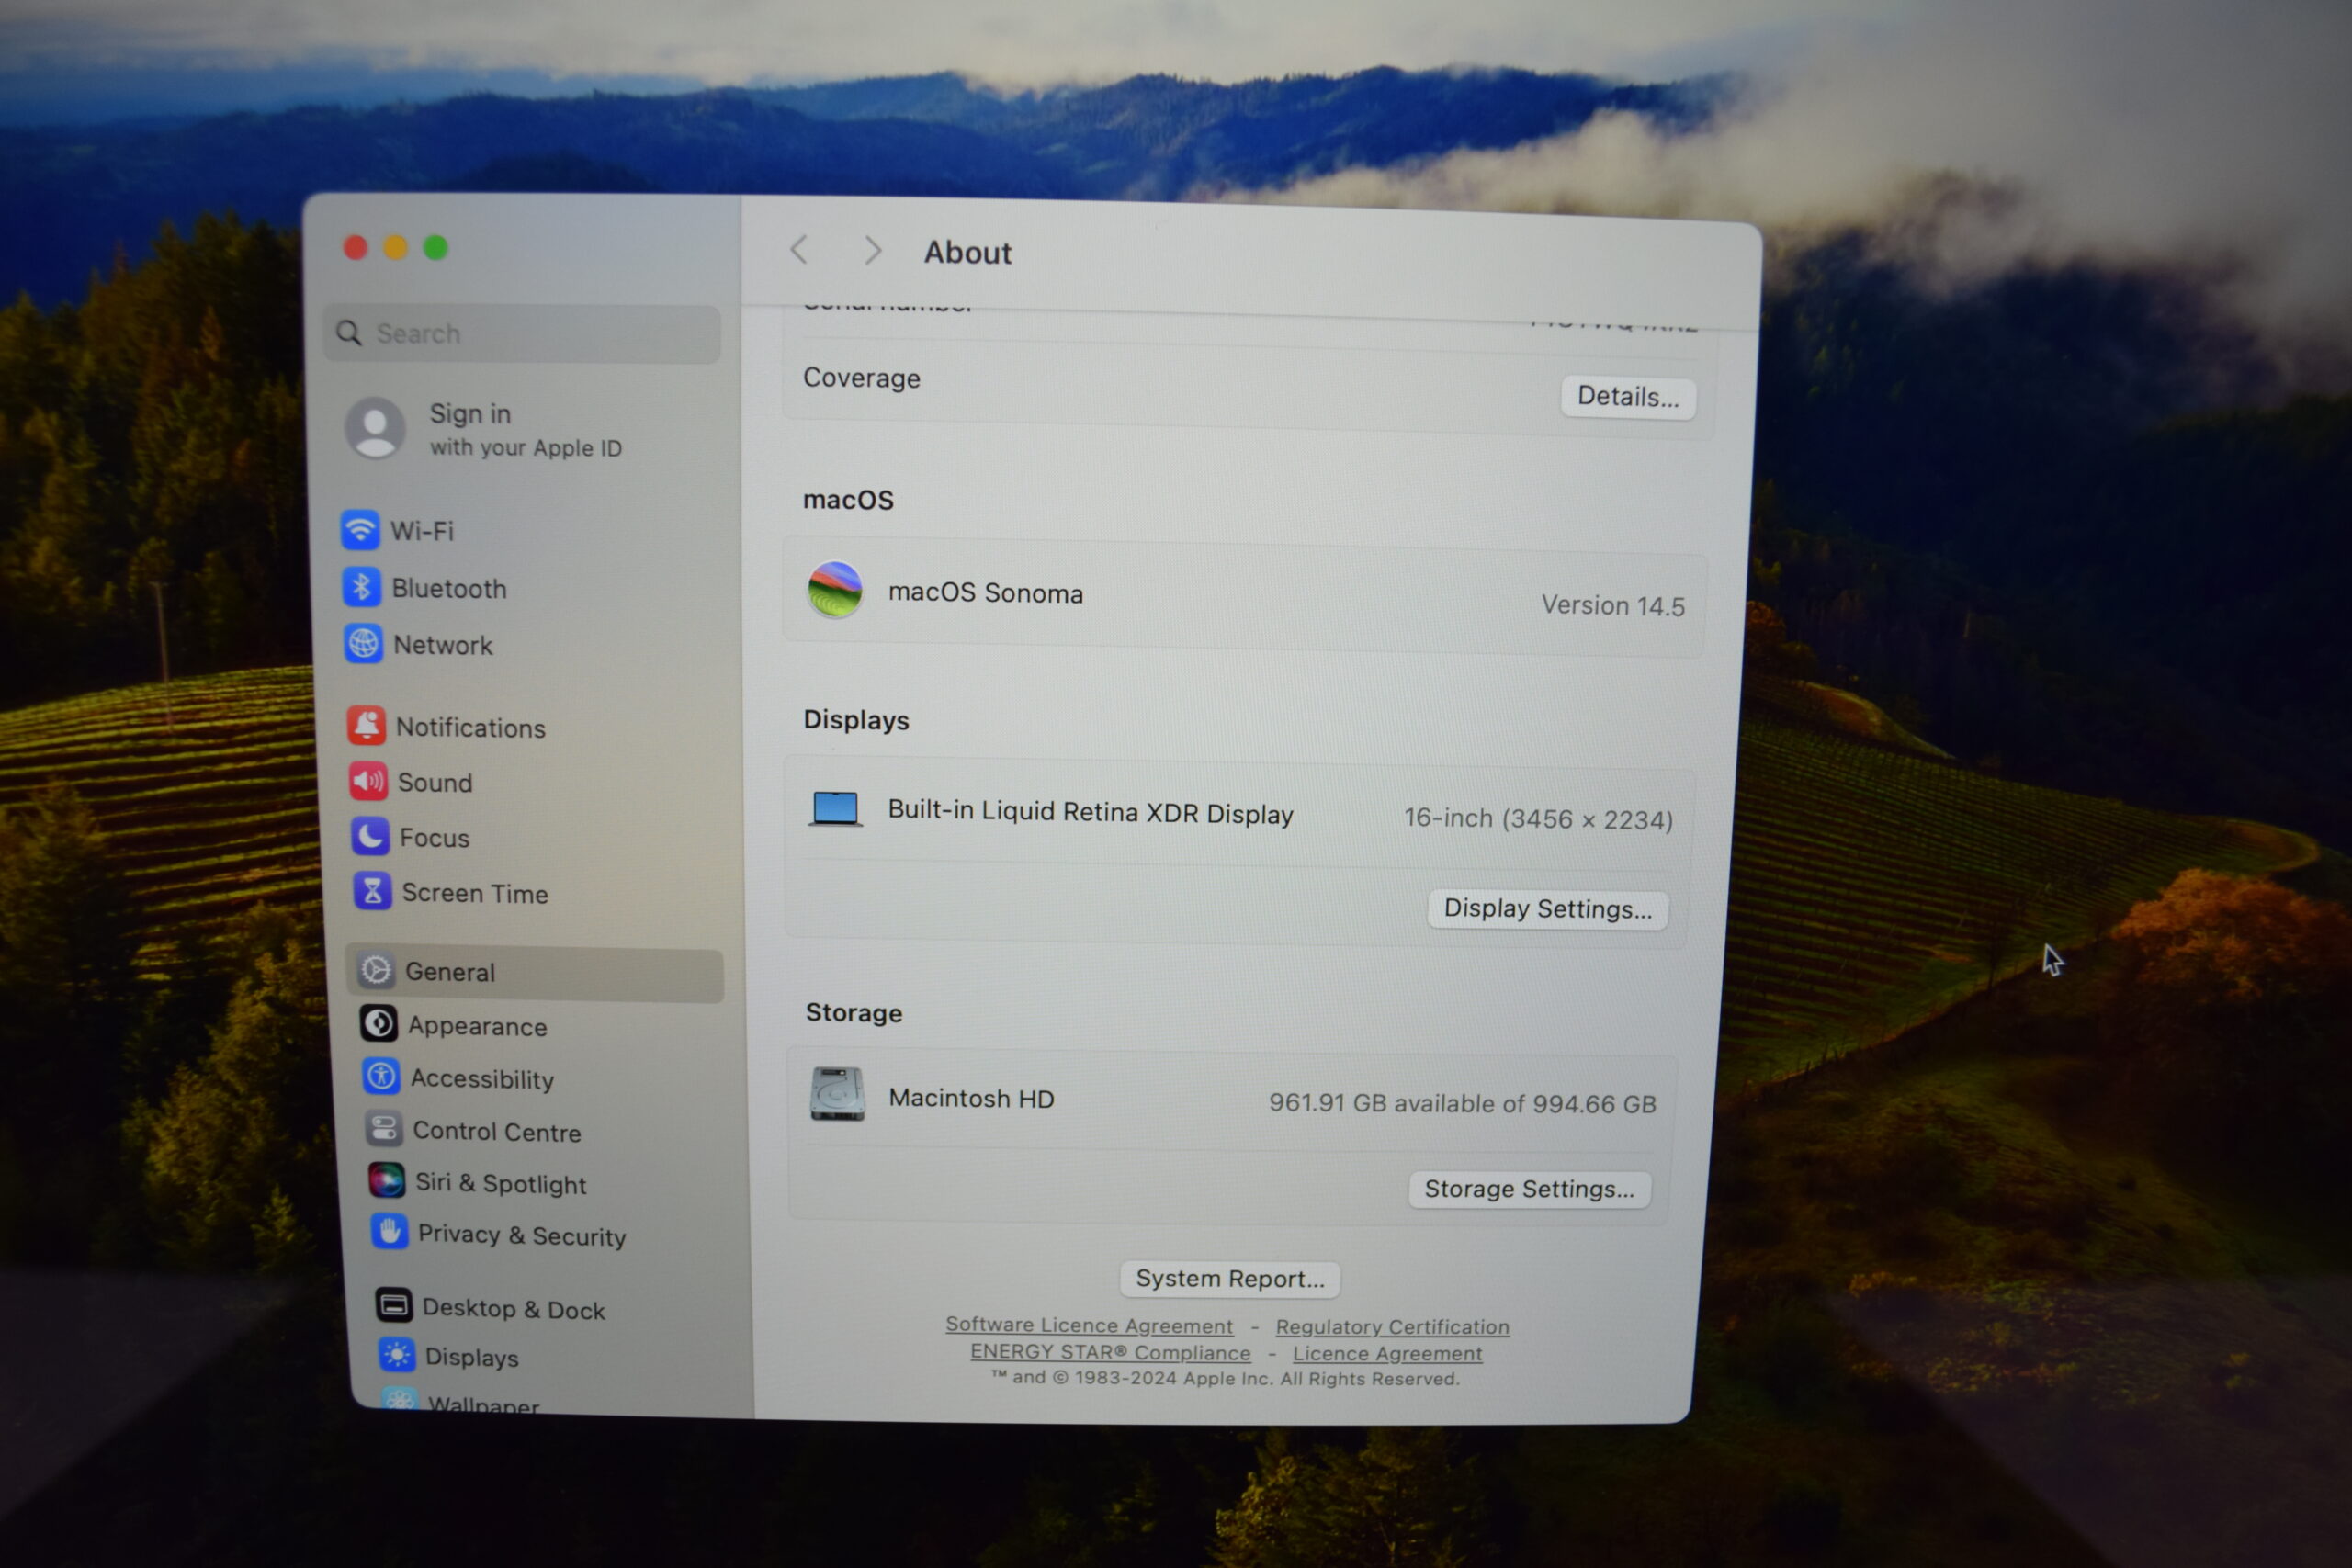The width and height of the screenshot is (2352, 1568).
Task: Click the Version 14.5 text
Action: [x=1613, y=605]
